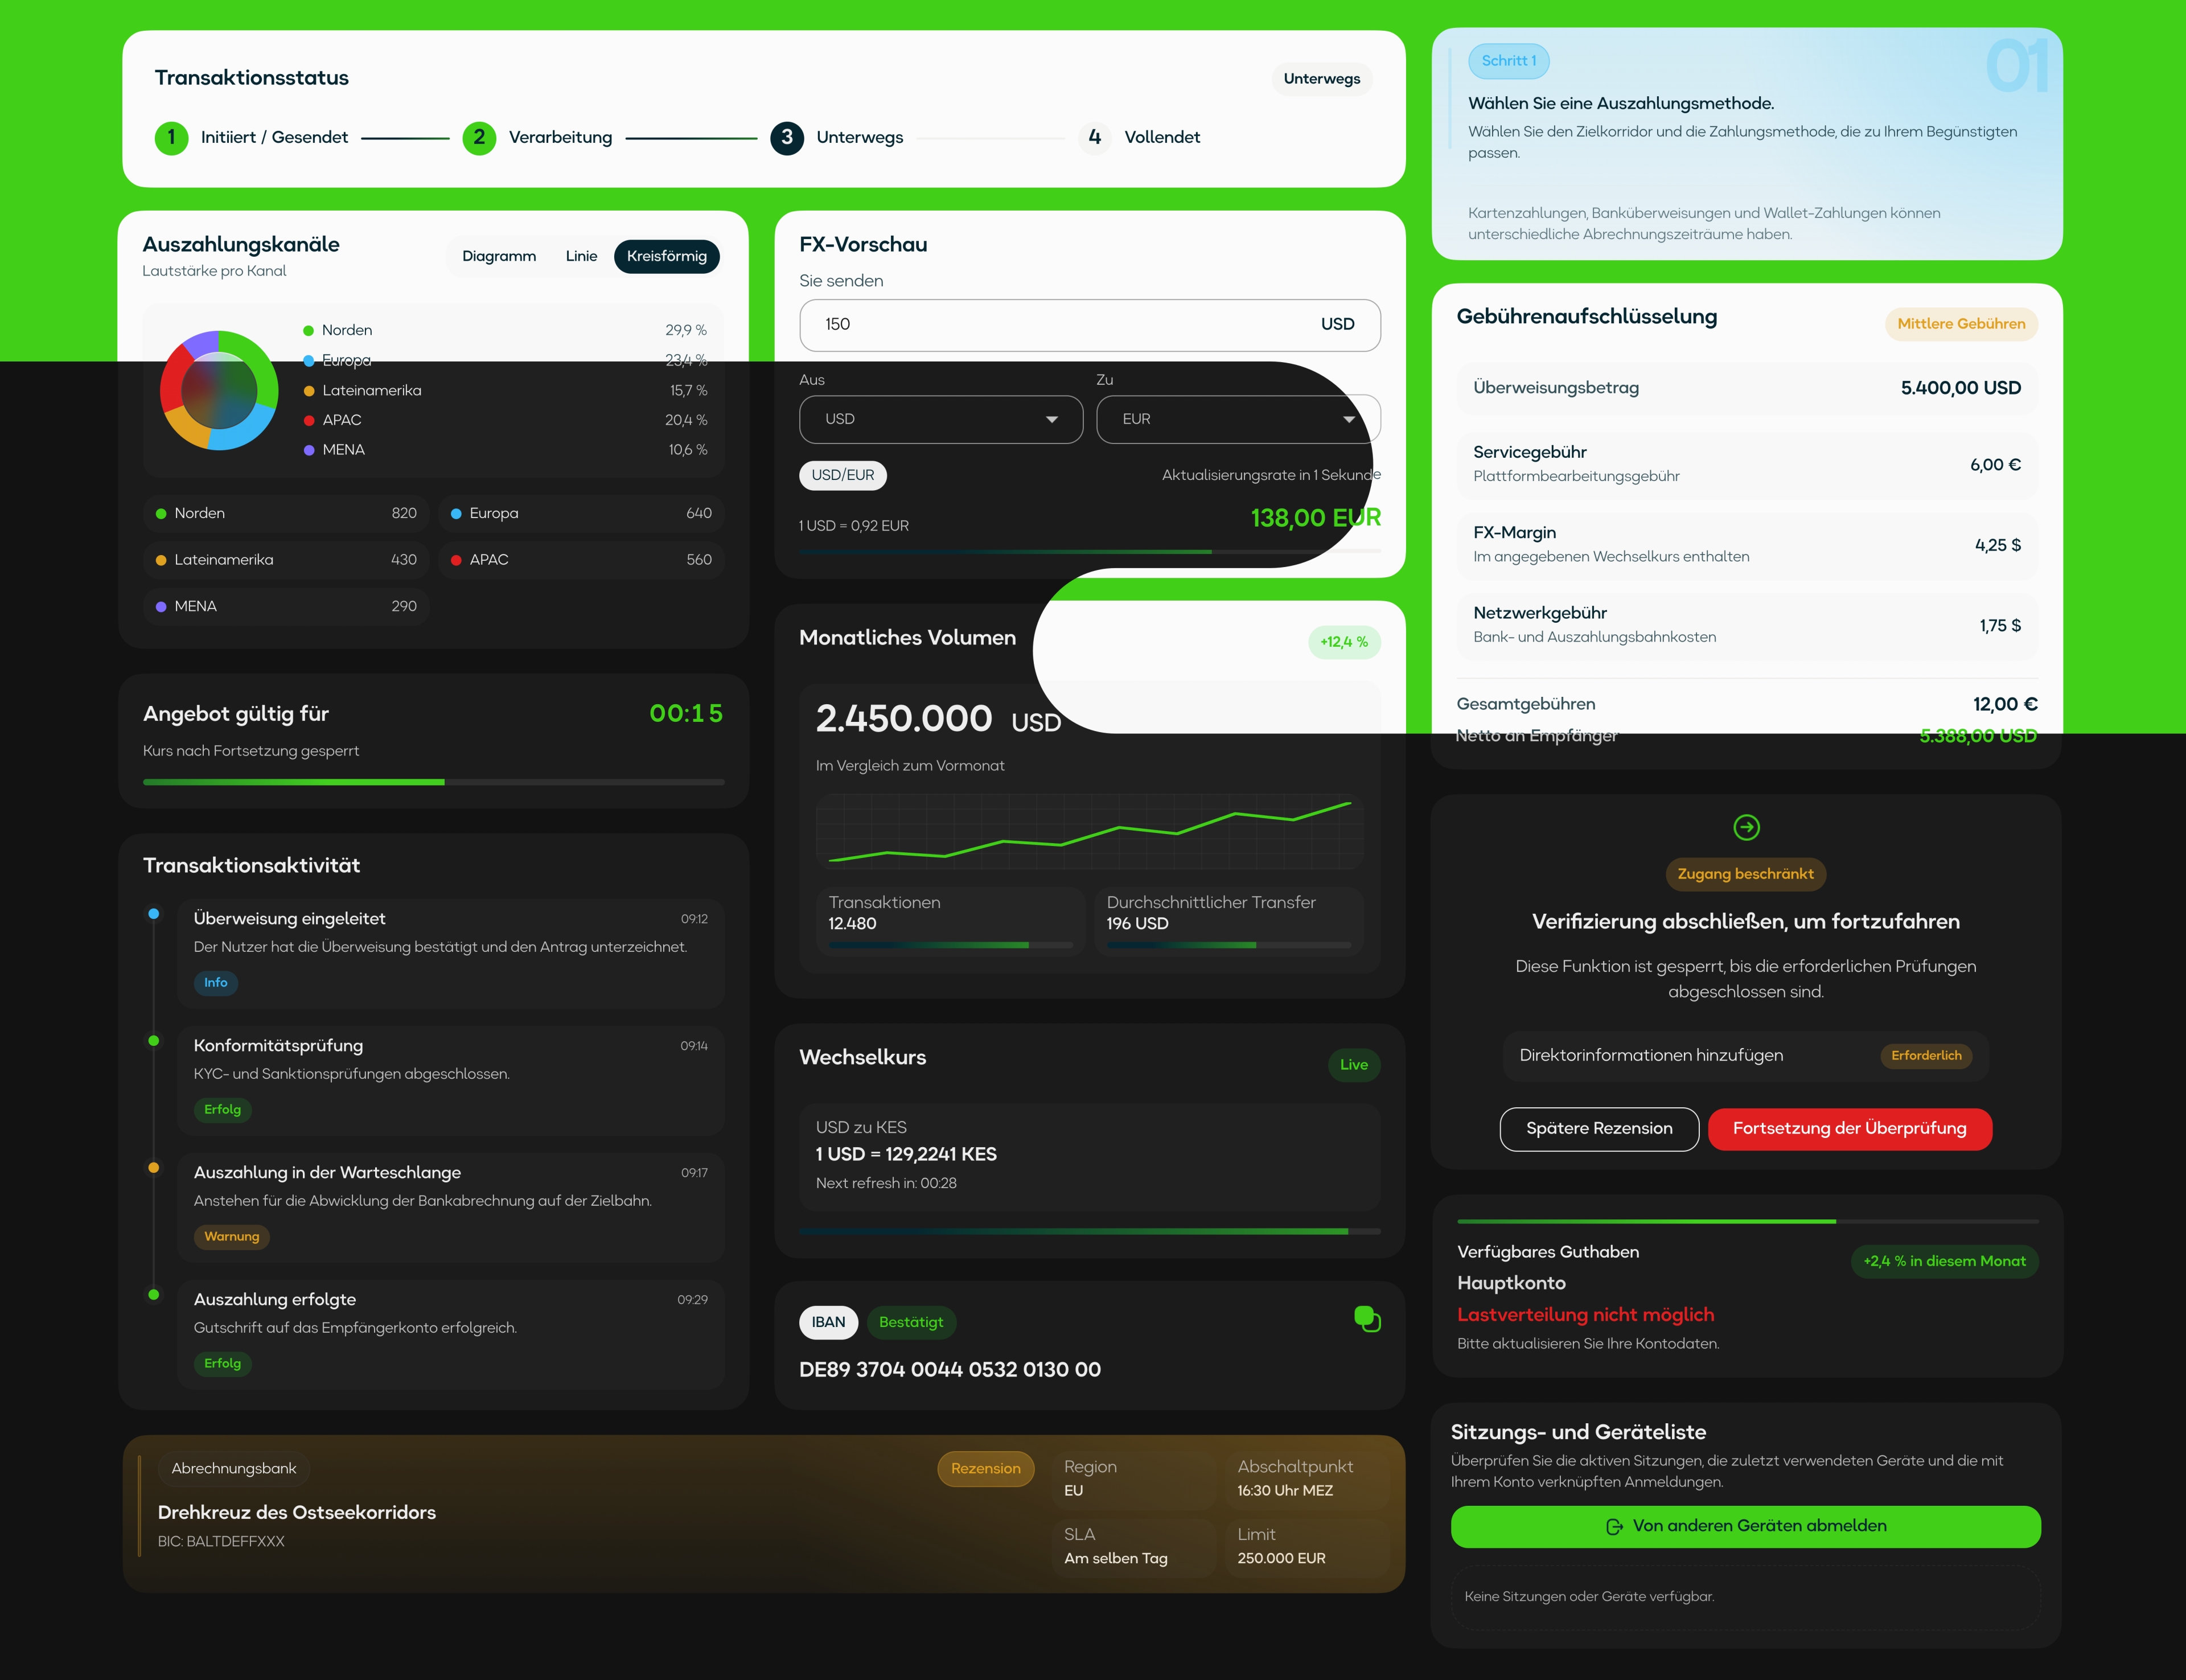Click the Transaktionen 12.480 stat card
2186x1680 pixels.
pyautogui.click(x=950, y=921)
